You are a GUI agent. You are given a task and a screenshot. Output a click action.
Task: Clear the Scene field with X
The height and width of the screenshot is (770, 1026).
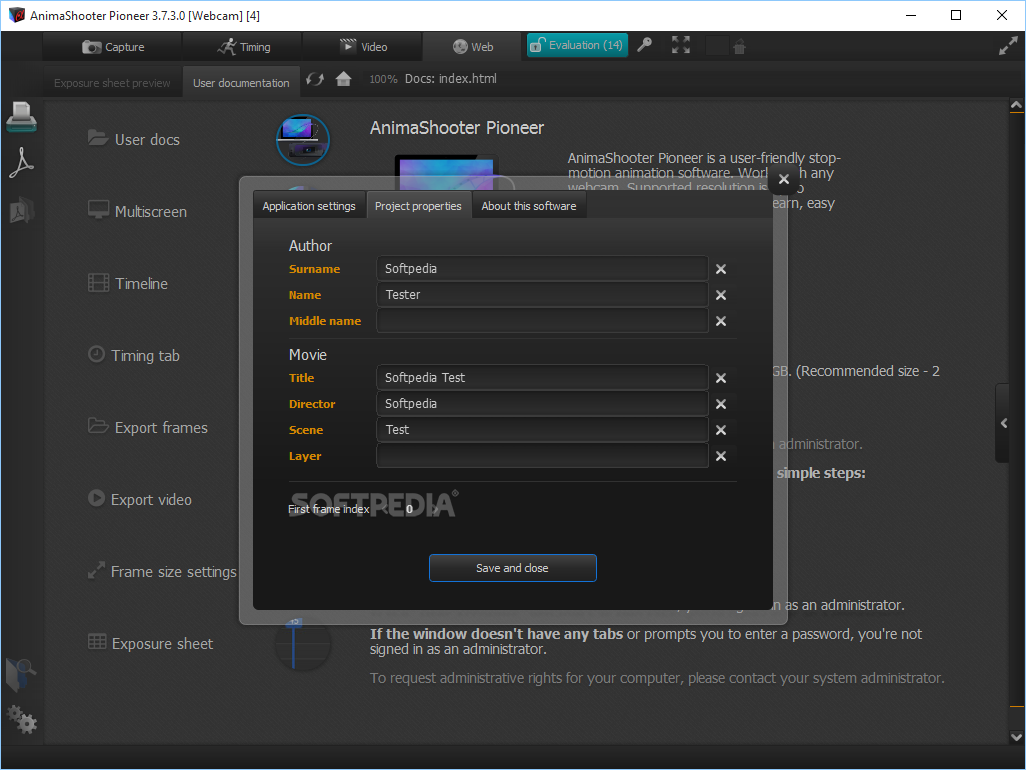click(x=720, y=430)
